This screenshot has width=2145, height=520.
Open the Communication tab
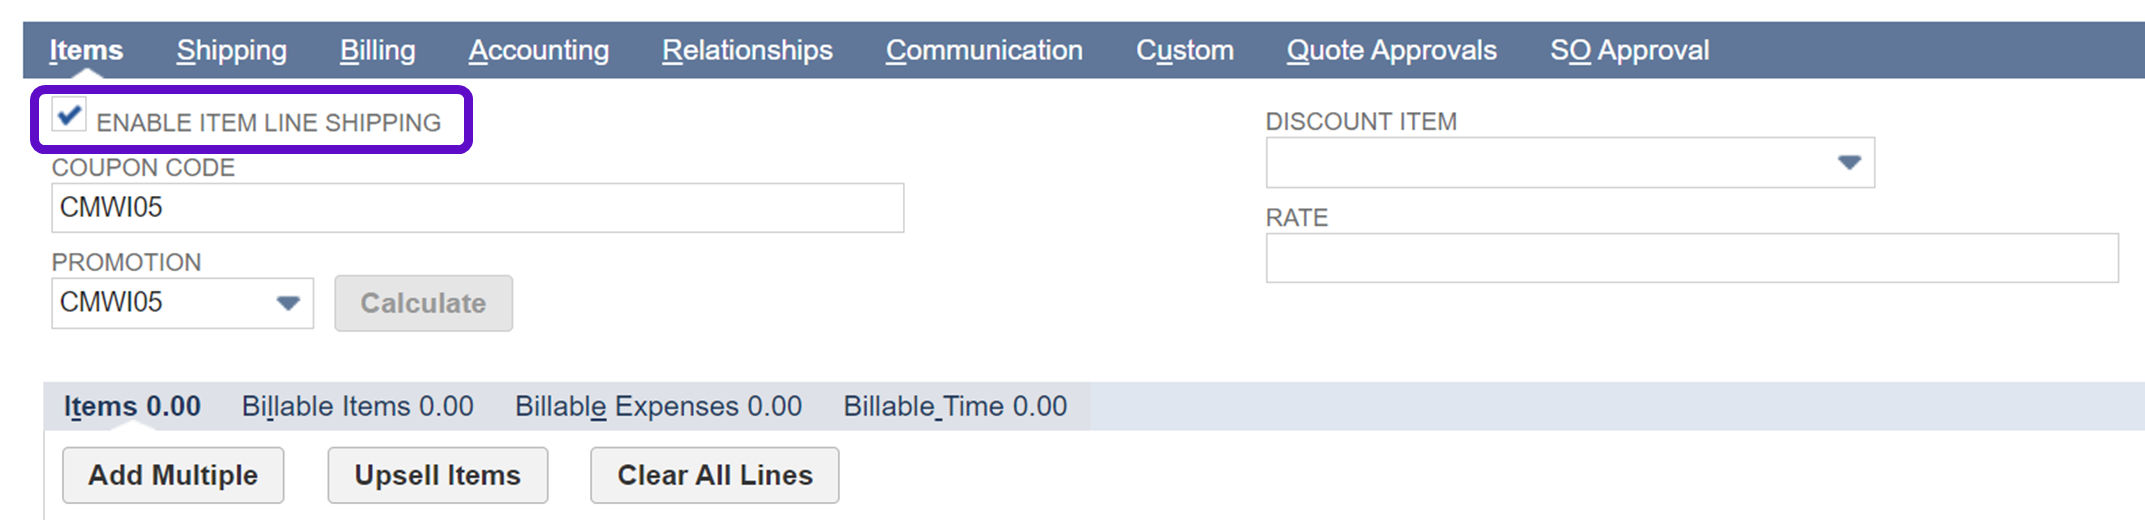pyautogui.click(x=983, y=50)
